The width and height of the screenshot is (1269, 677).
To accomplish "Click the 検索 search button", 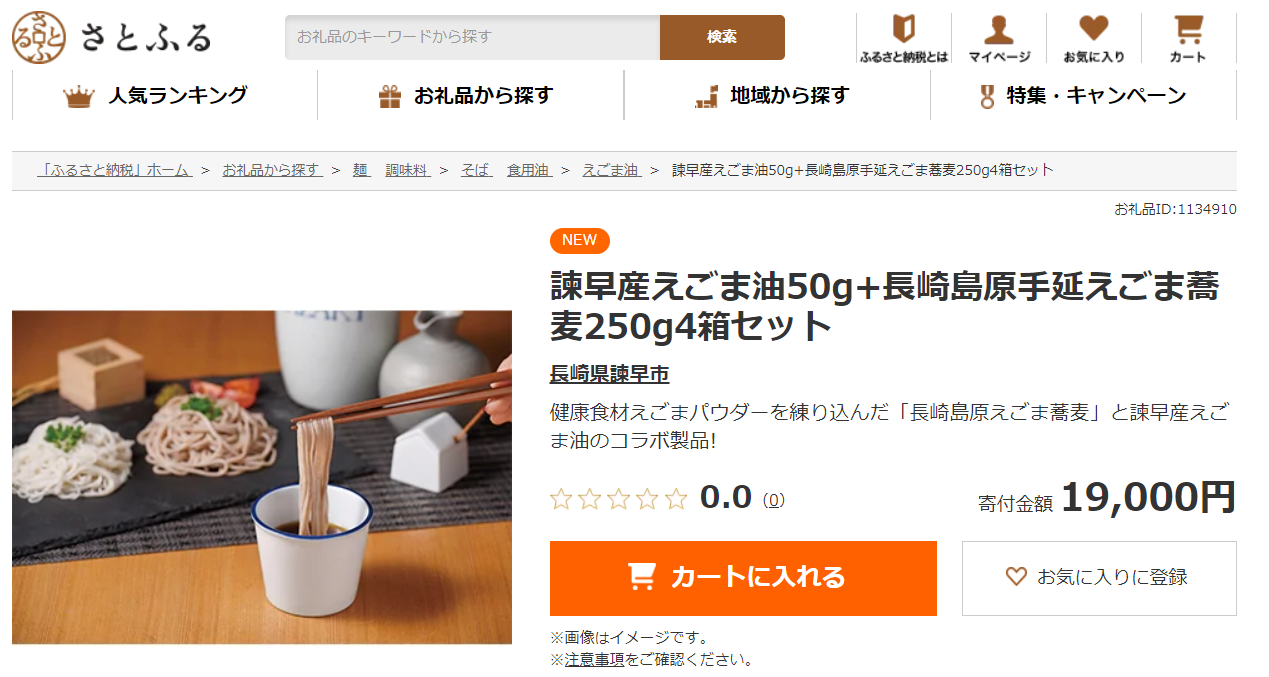I will [x=722, y=37].
